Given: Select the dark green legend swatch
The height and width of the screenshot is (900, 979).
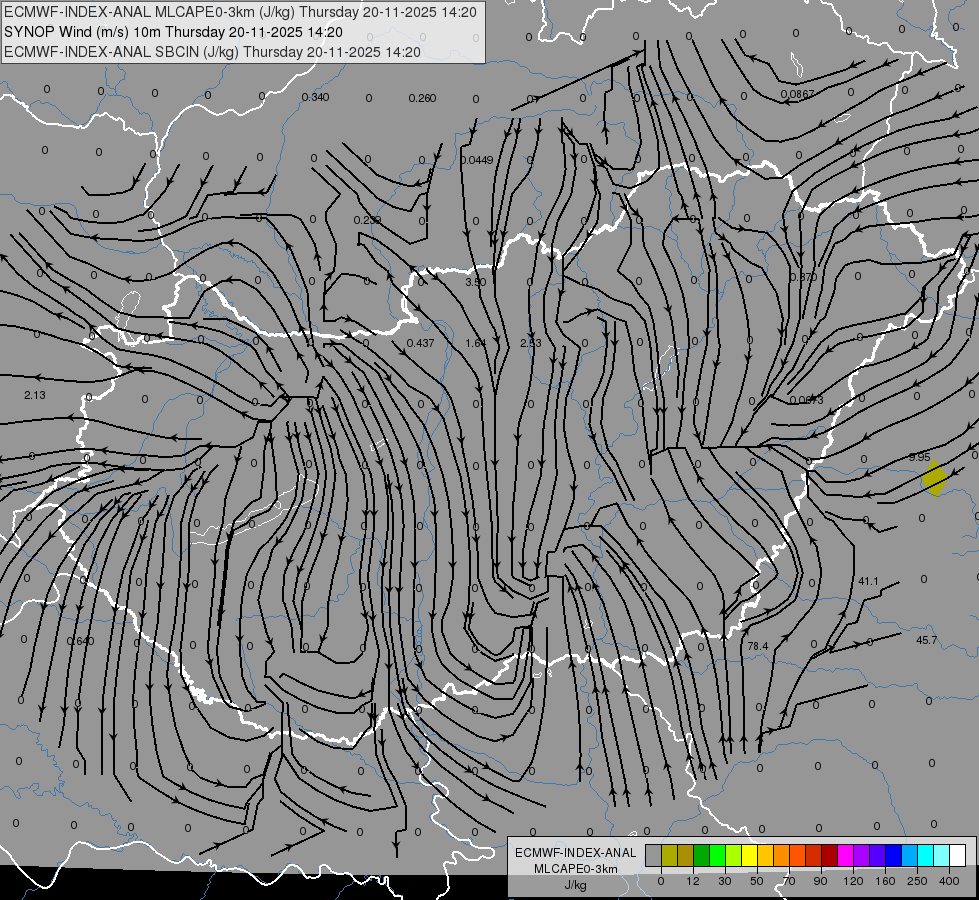Looking at the screenshot, I should [701, 855].
